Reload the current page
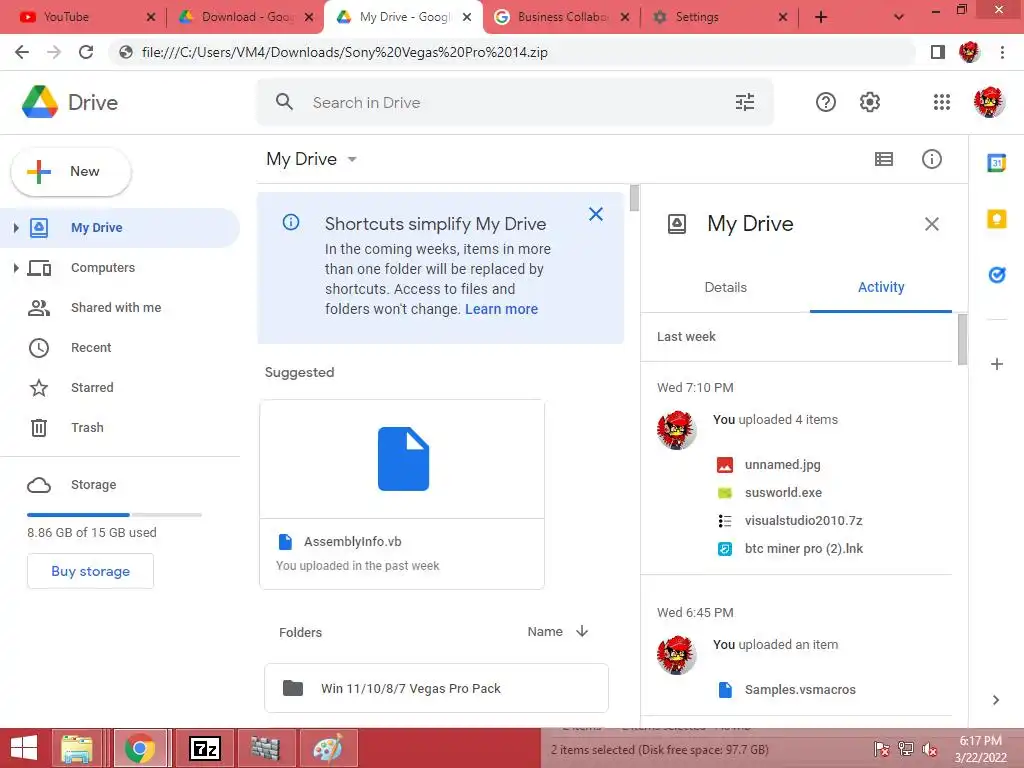Screen dimensions: 1024x768 (86, 52)
